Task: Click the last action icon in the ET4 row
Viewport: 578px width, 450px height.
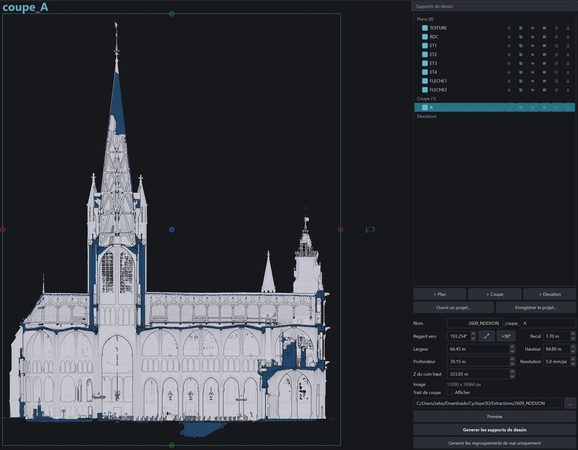Action: coord(568,72)
